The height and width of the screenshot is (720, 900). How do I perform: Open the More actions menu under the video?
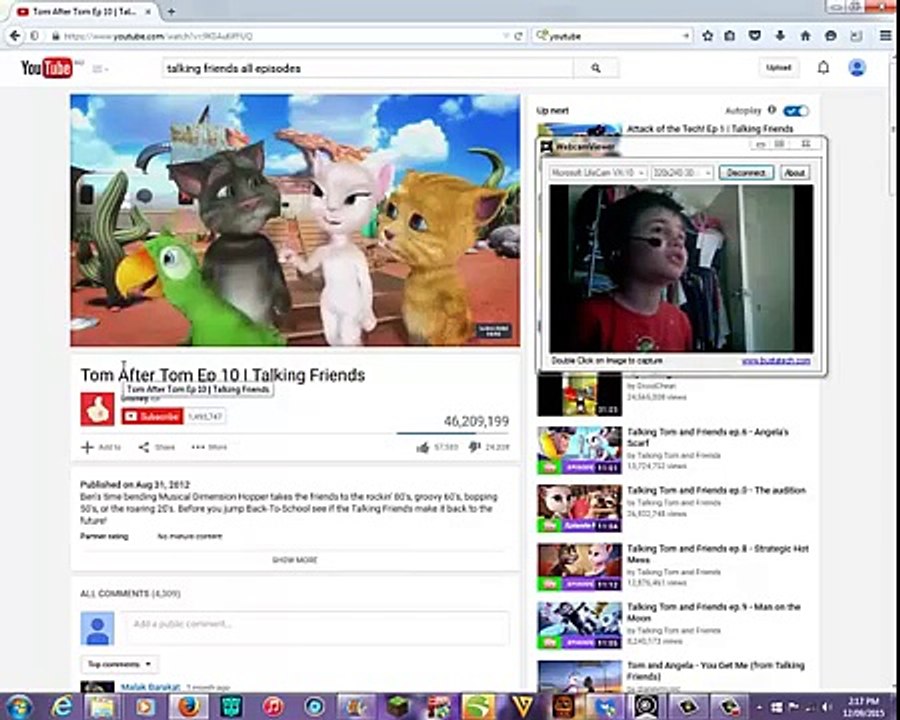[209, 447]
